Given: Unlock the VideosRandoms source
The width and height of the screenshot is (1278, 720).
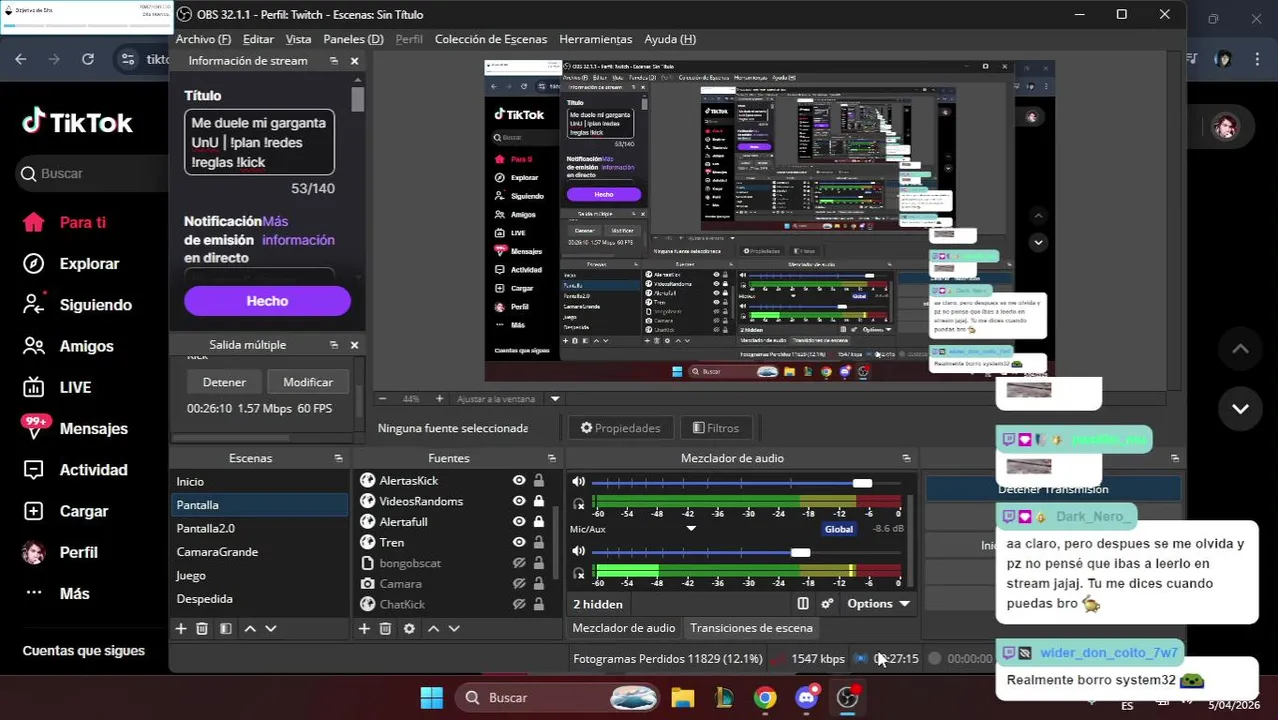Looking at the screenshot, I should pyautogui.click(x=539, y=501).
